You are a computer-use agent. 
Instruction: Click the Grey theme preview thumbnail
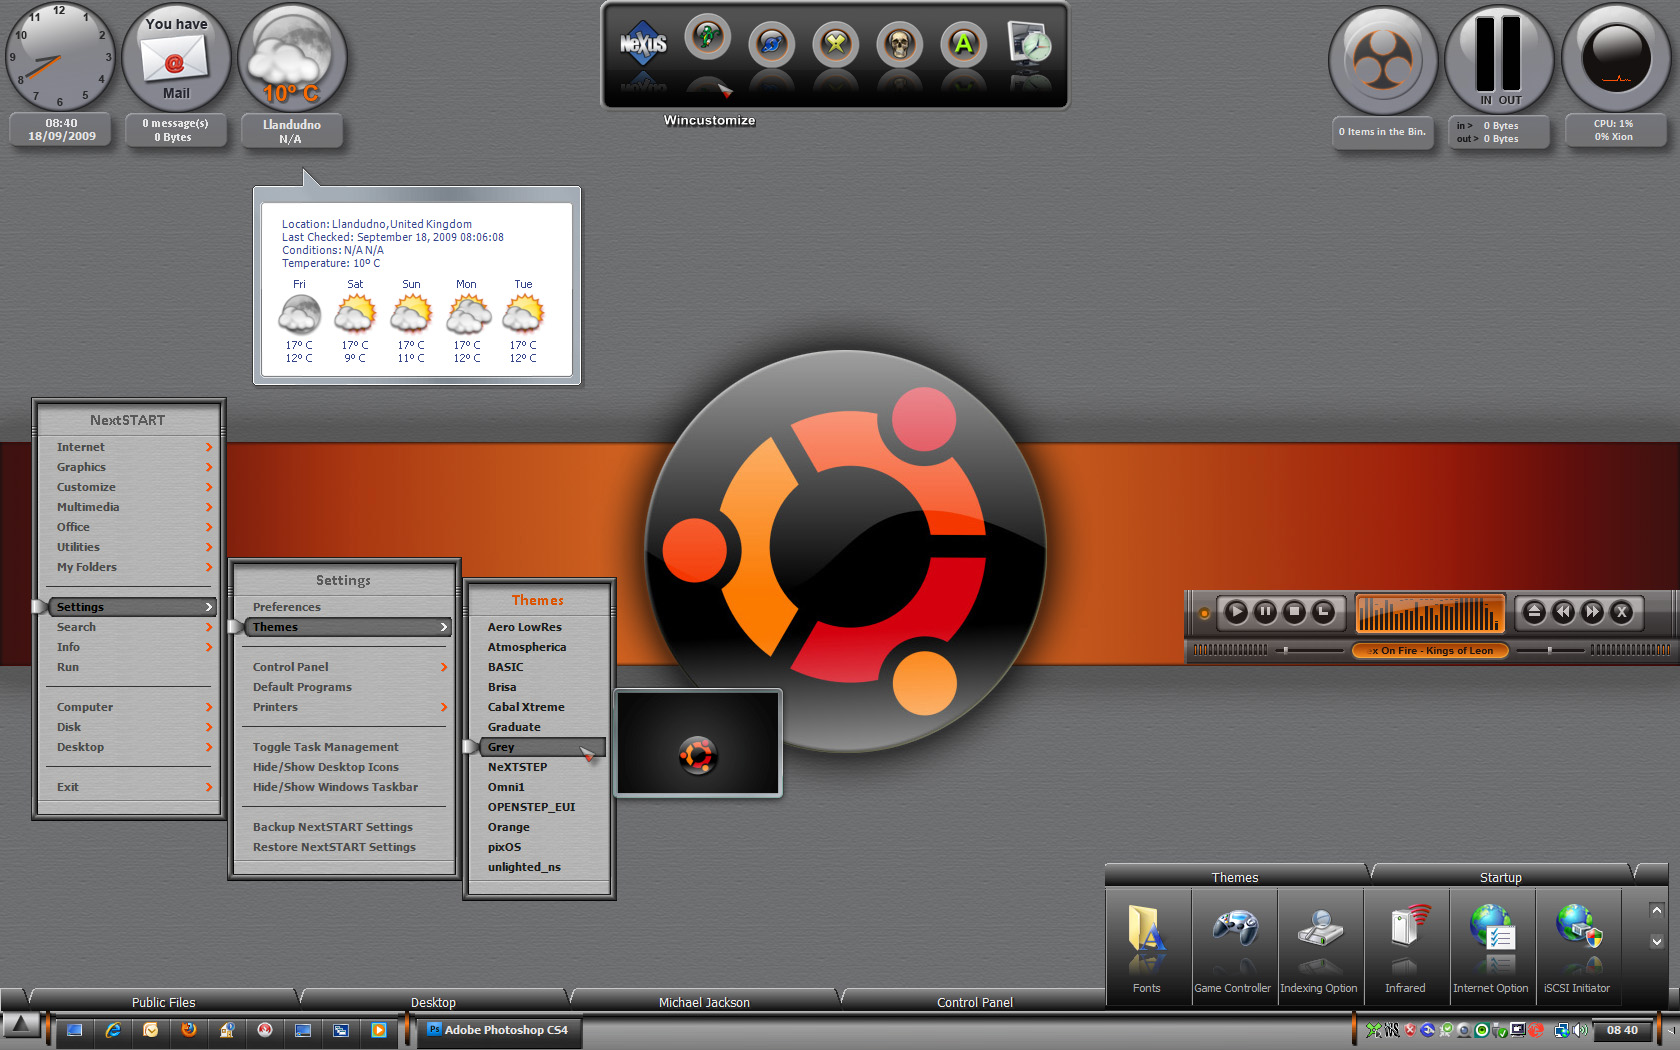point(698,743)
